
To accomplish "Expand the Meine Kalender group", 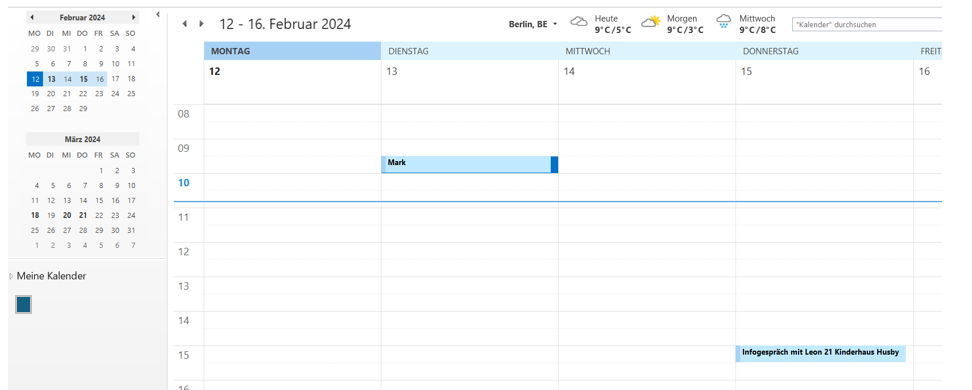I will [x=11, y=277].
